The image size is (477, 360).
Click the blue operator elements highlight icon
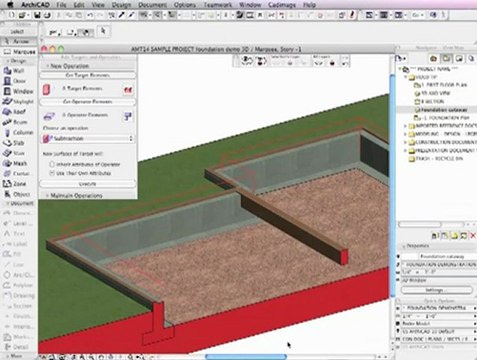coord(128,116)
